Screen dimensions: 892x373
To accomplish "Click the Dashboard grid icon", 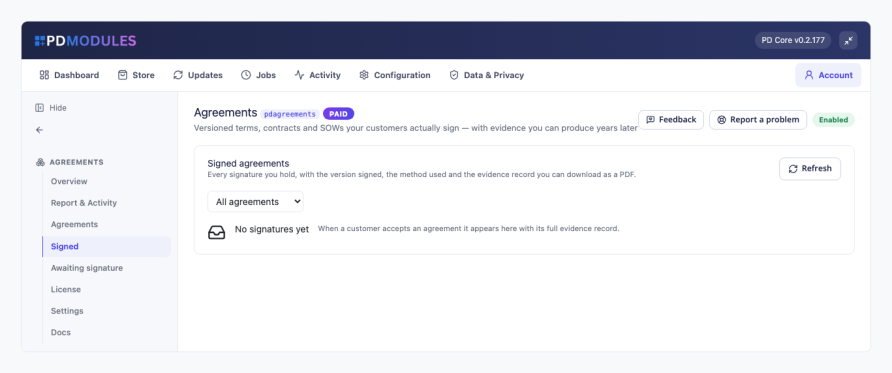I will (x=44, y=75).
